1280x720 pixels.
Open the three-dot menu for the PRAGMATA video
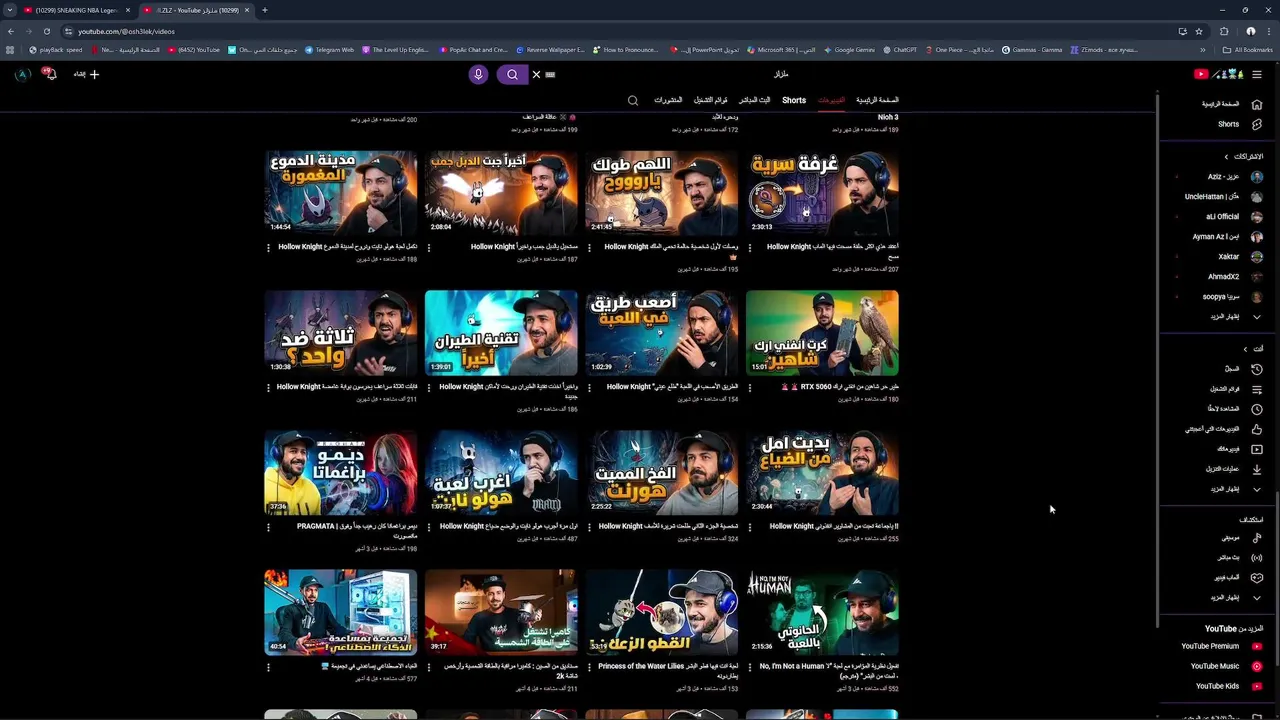268,527
